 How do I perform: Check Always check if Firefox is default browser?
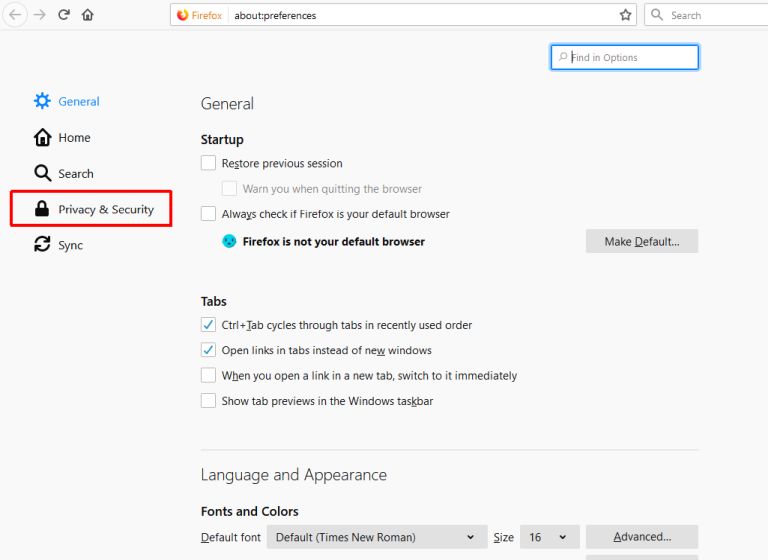pos(208,214)
